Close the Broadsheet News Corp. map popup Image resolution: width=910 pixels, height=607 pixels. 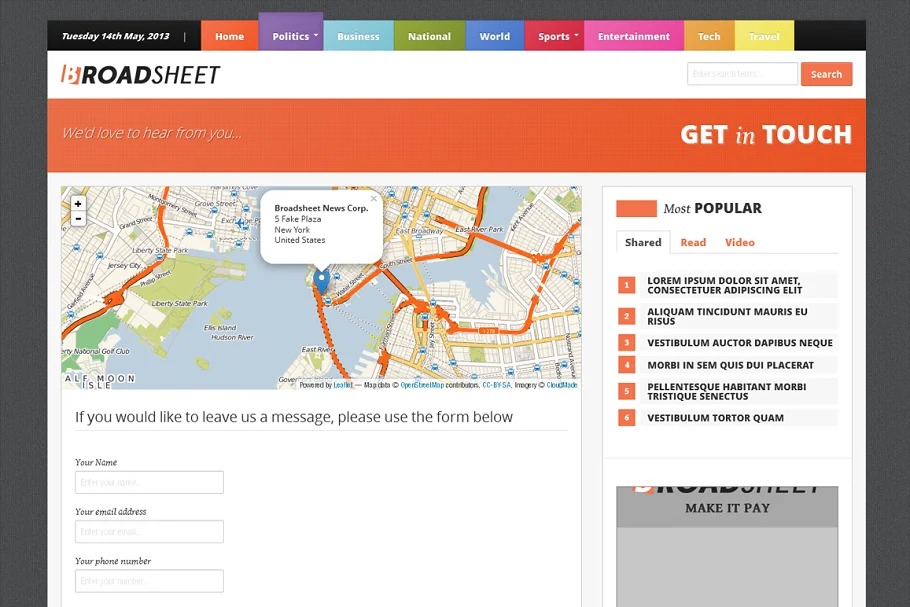click(374, 199)
